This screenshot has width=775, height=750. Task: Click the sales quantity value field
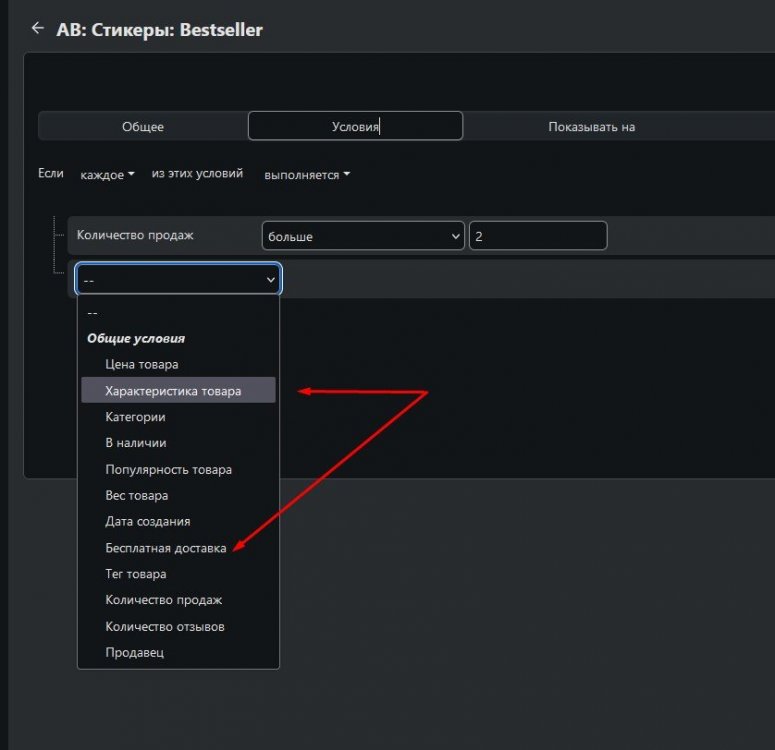[538, 236]
